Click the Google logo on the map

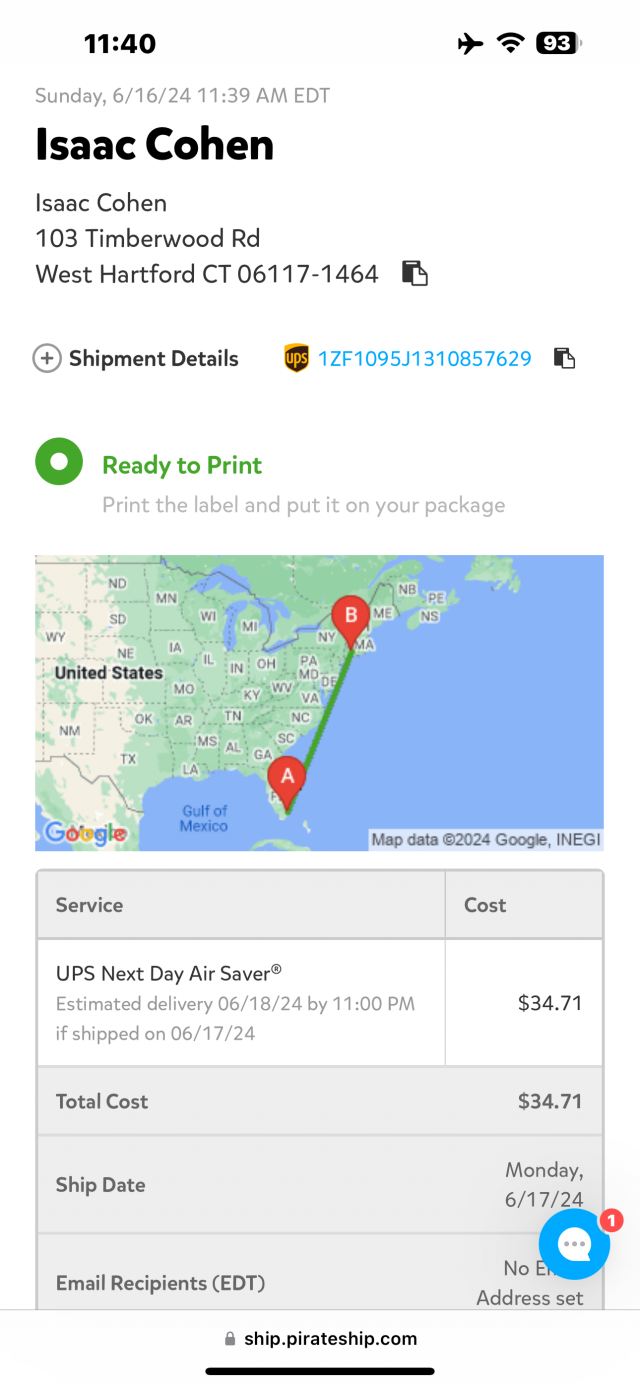click(x=86, y=832)
